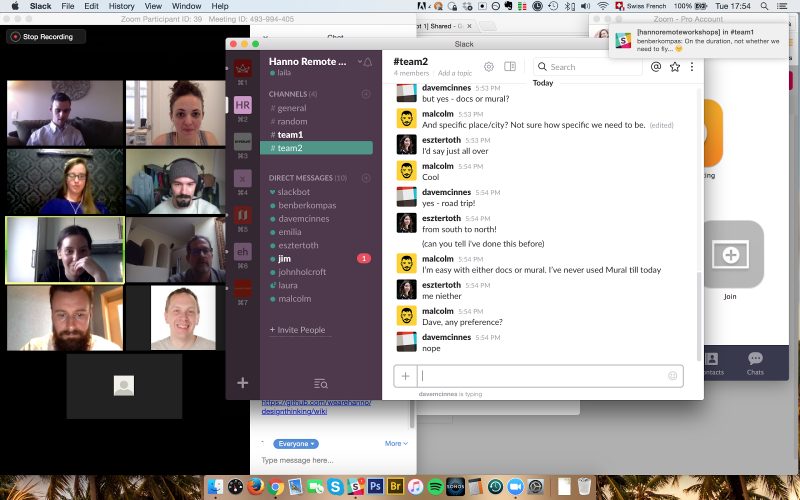Stop Recording in Zoom window

click(46, 37)
